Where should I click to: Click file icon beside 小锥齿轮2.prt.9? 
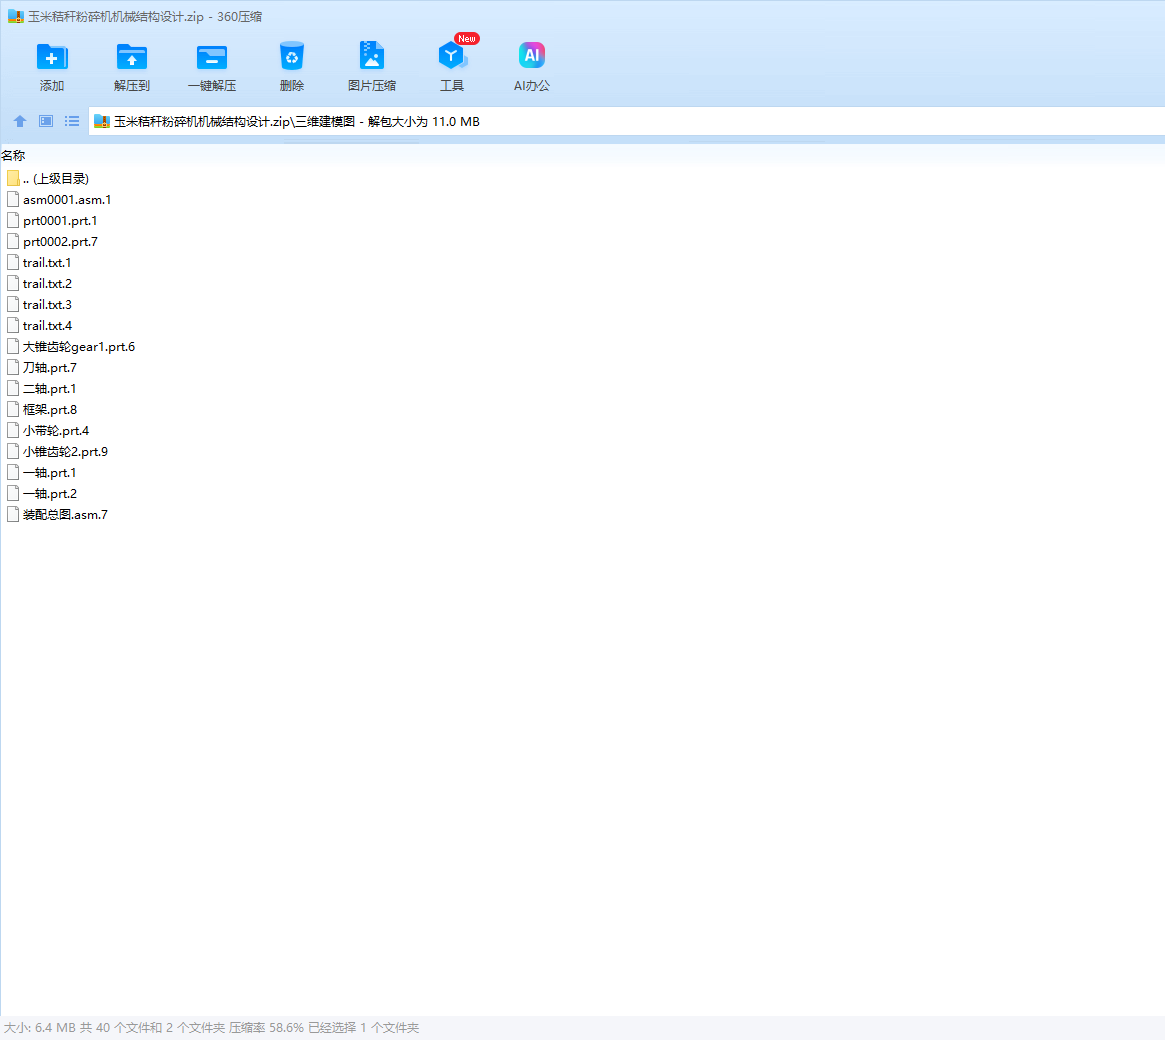[13, 451]
